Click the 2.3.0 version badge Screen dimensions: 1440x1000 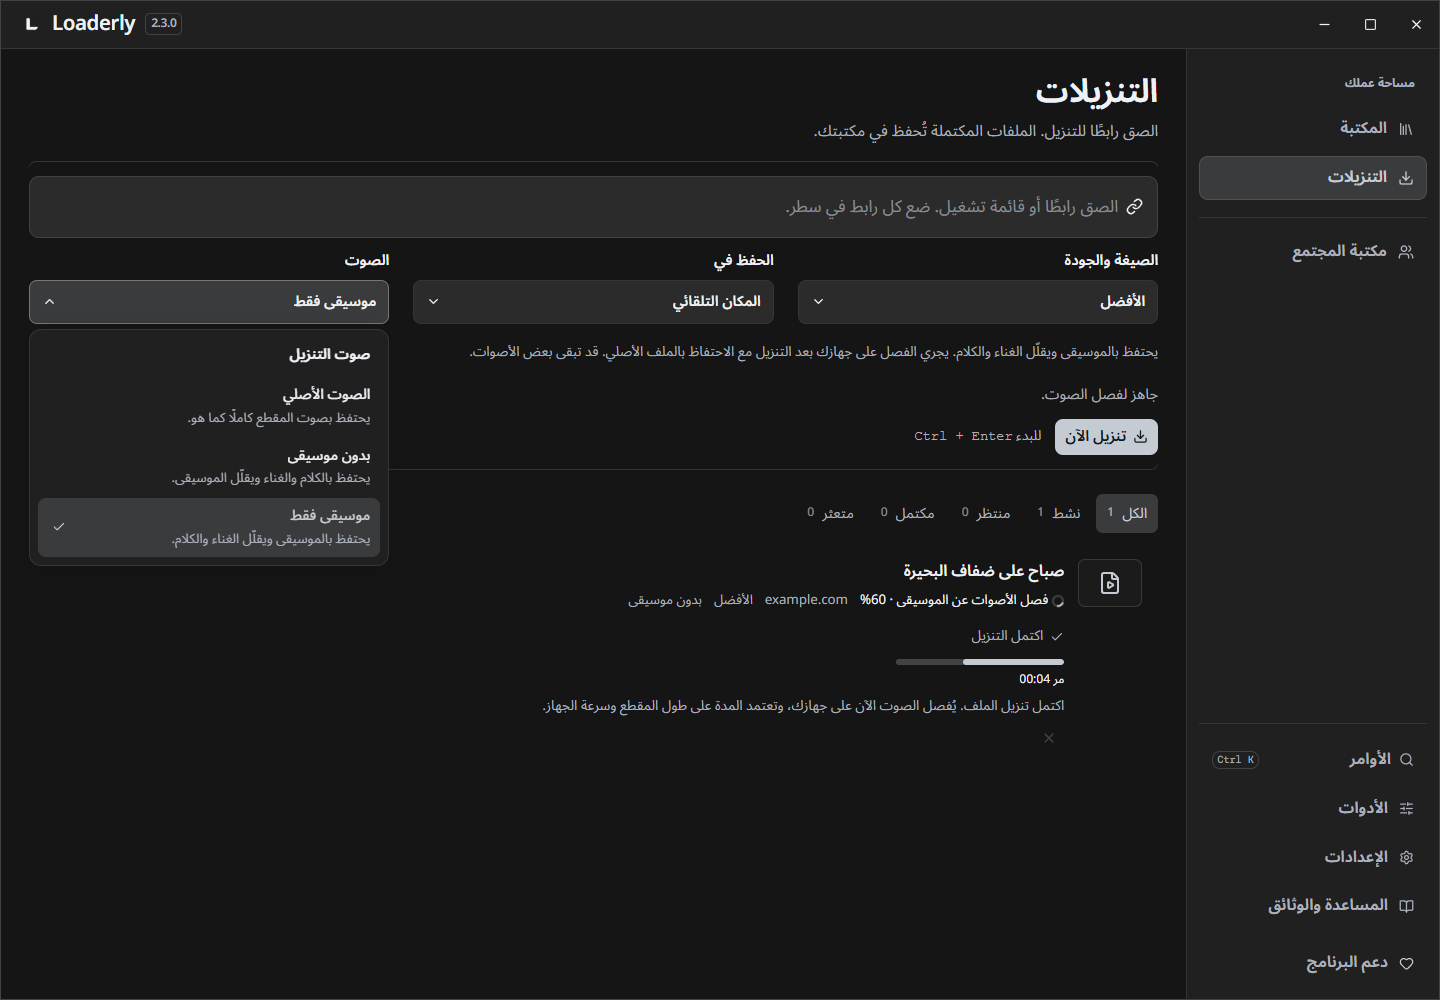point(164,23)
